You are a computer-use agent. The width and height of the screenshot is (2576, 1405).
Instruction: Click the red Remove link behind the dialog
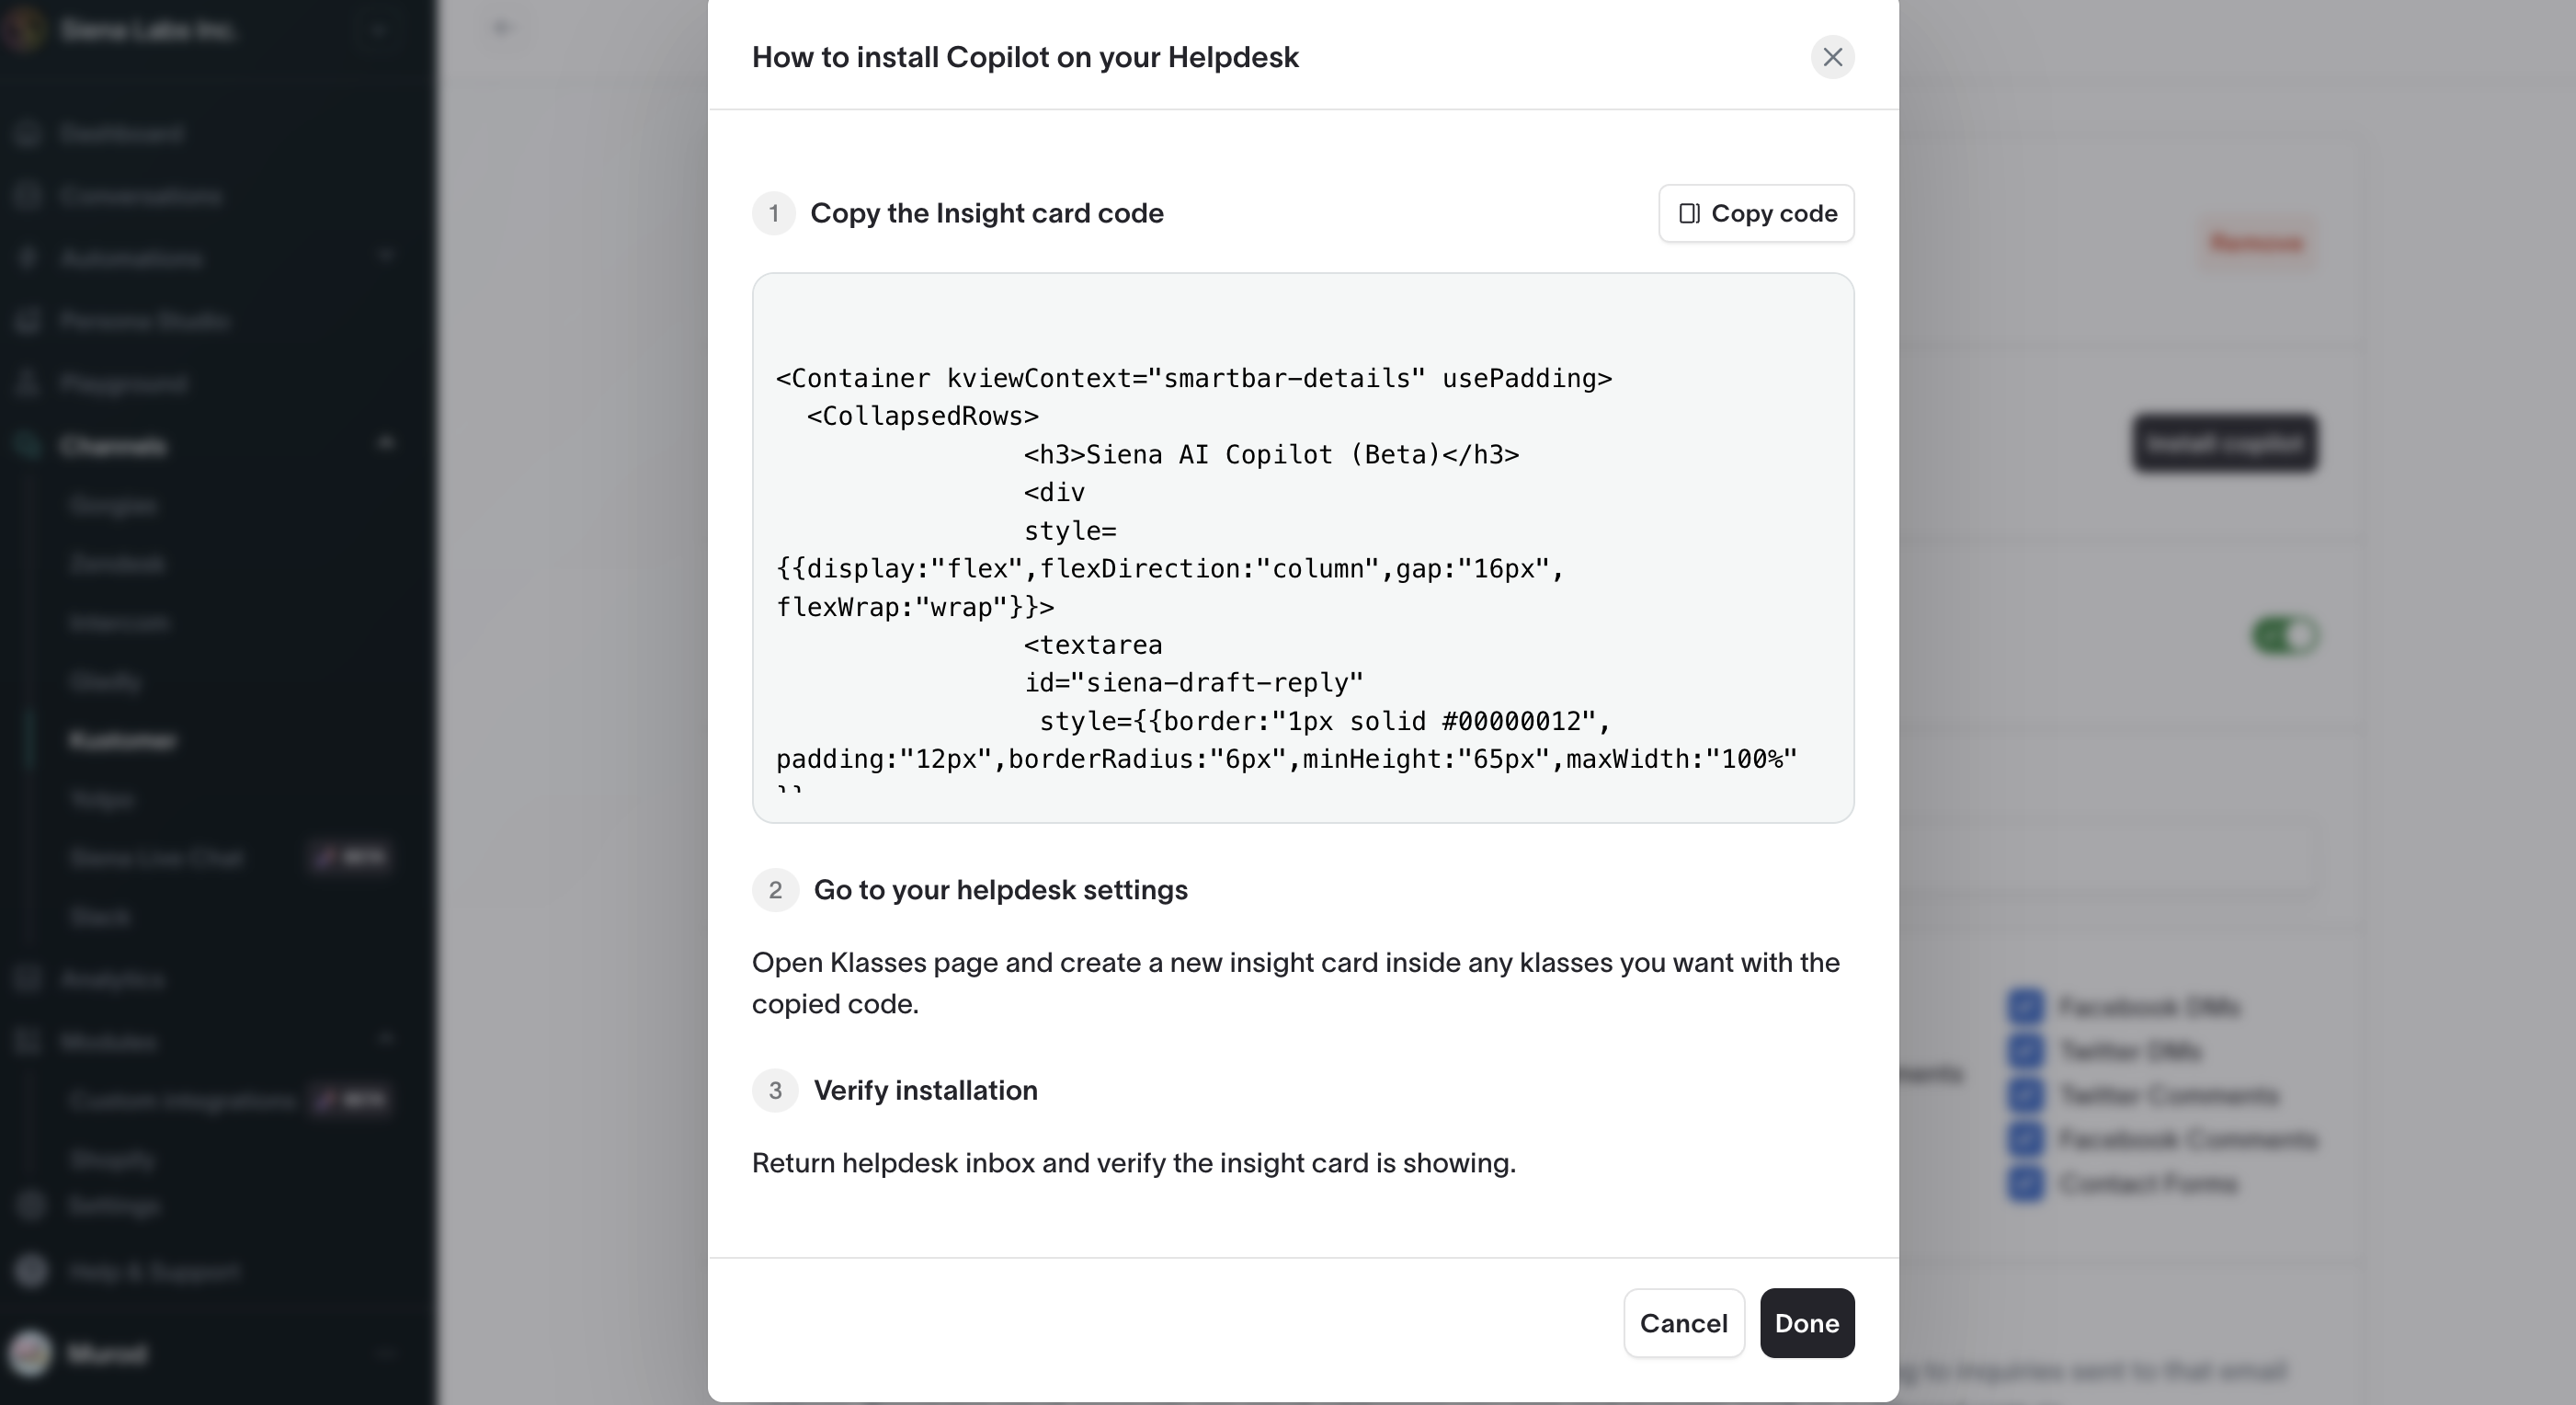pos(2256,243)
